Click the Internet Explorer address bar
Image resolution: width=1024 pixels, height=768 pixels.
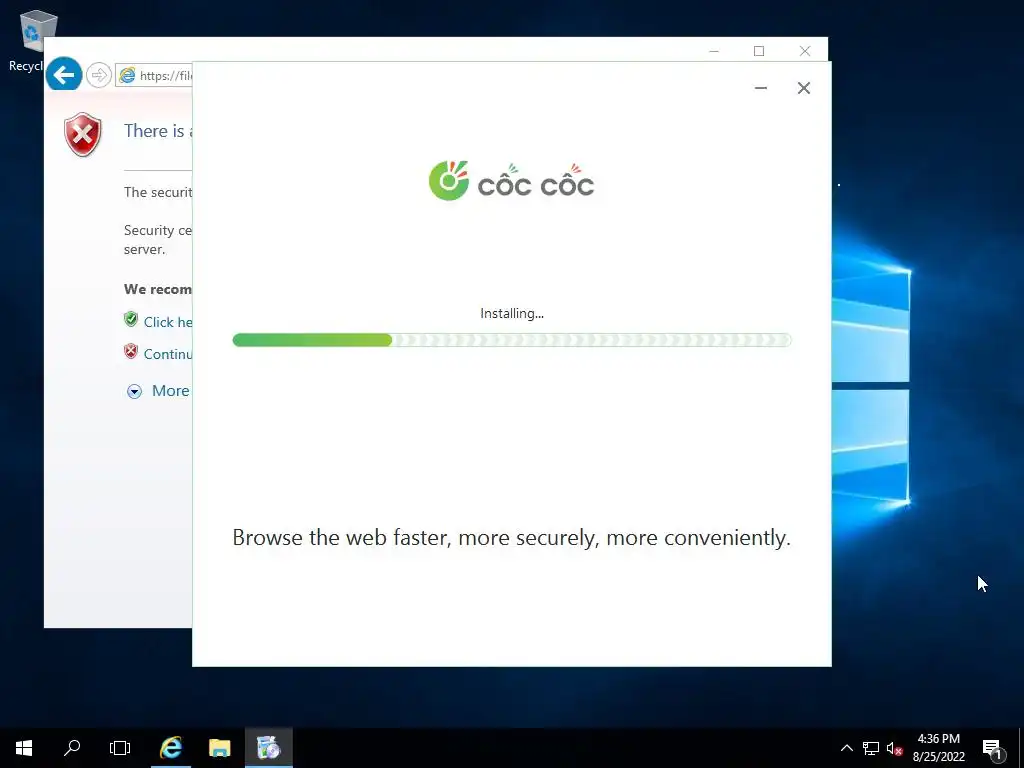click(x=154, y=76)
